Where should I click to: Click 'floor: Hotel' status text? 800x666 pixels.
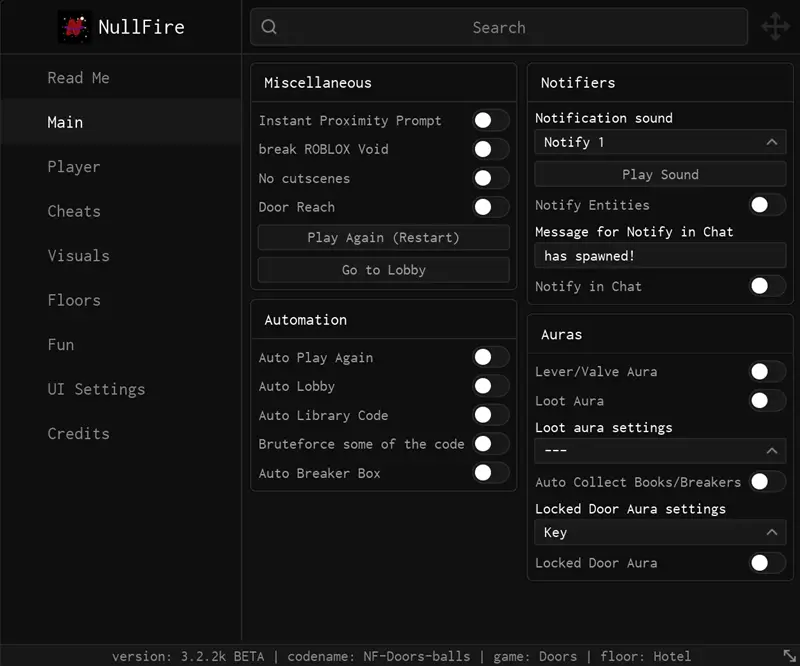click(645, 656)
